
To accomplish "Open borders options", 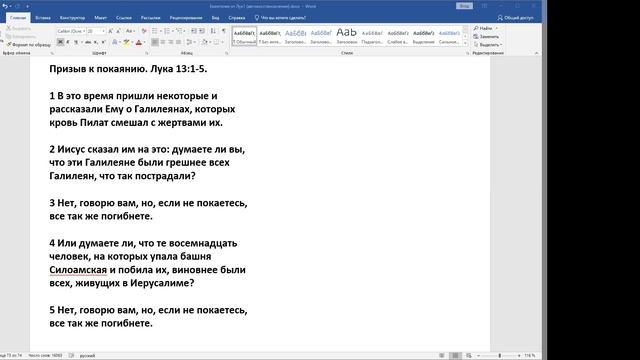I will (x=217, y=42).
